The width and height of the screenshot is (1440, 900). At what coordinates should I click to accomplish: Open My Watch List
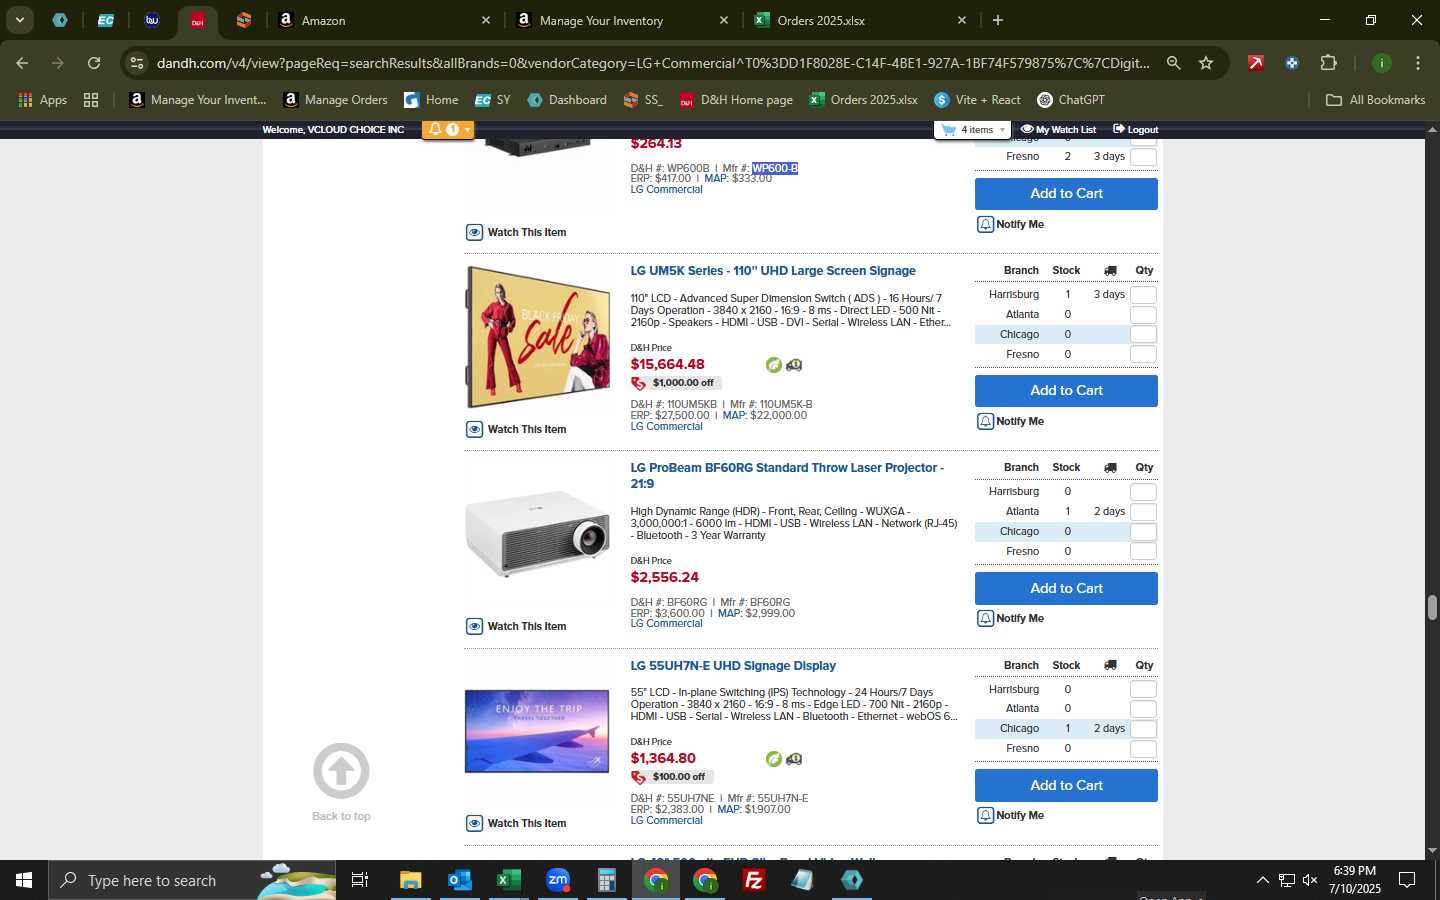(1058, 129)
